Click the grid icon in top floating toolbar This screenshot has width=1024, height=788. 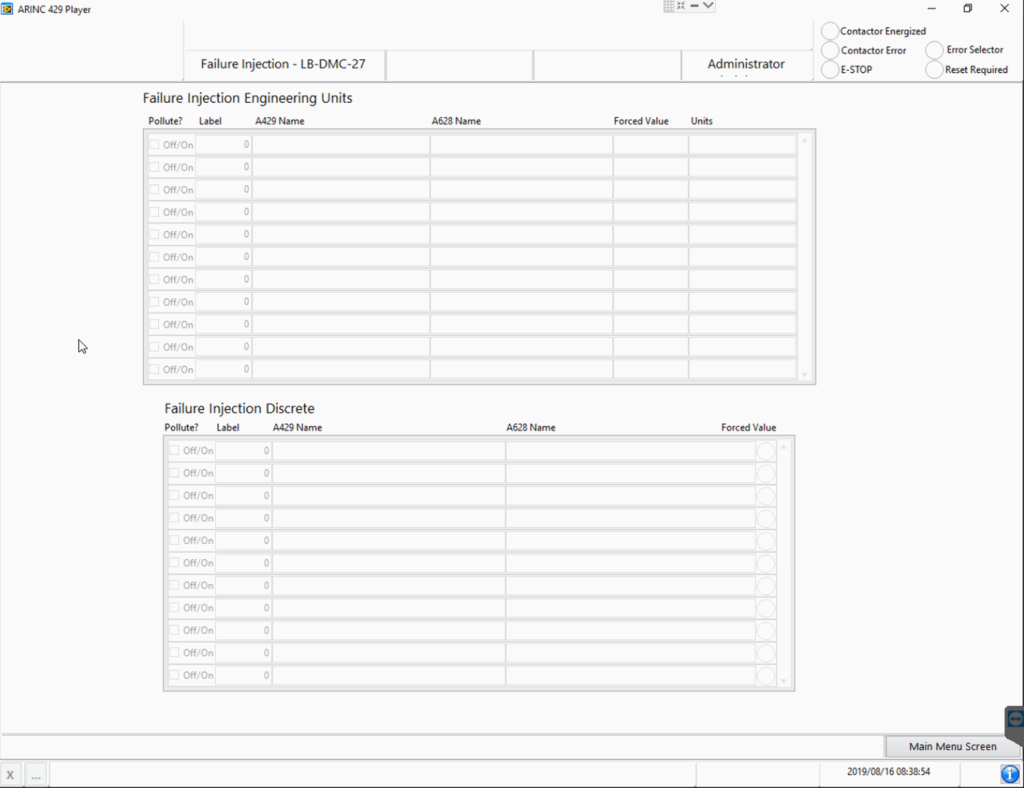669,6
